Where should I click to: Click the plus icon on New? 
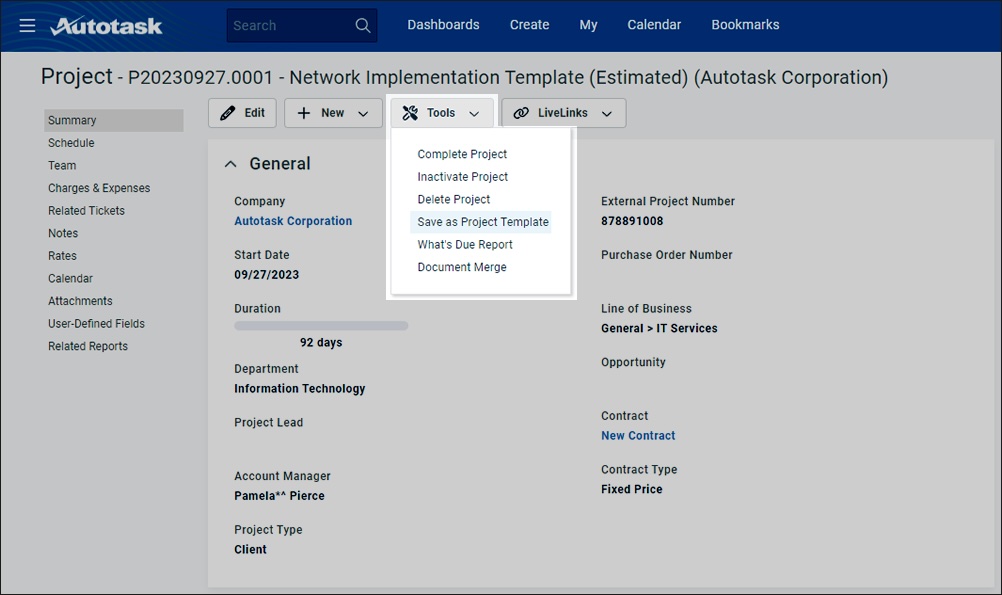(304, 113)
